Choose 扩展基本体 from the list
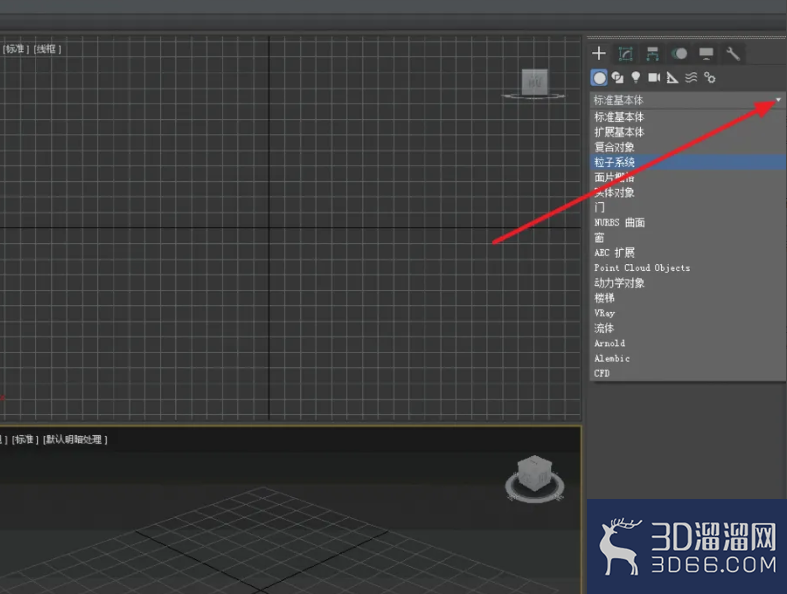The height and width of the screenshot is (594, 787). (x=688, y=132)
